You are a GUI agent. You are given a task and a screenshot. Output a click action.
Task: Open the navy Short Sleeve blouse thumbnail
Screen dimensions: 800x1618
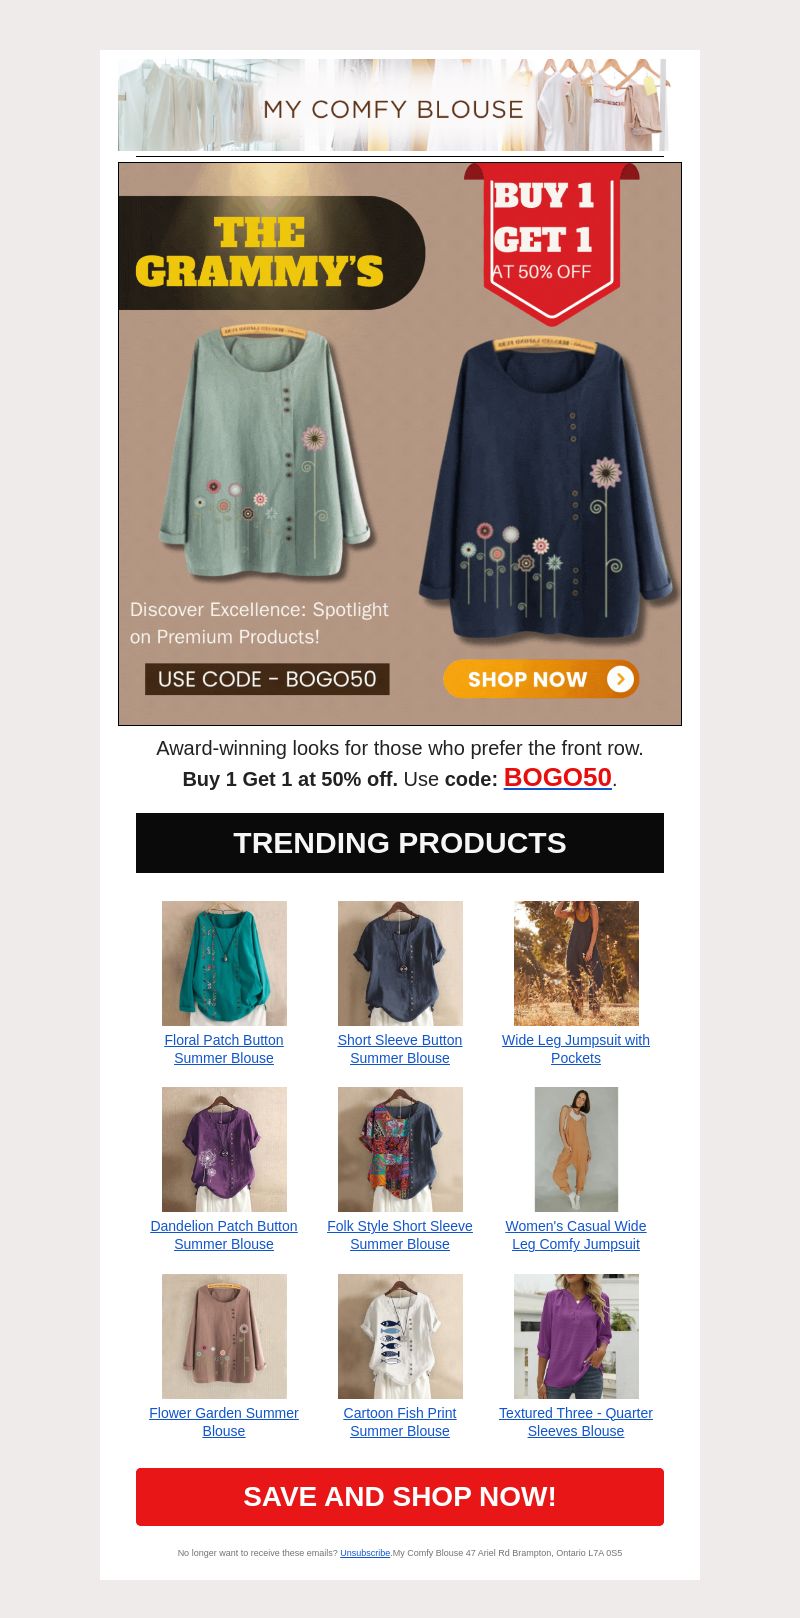point(400,963)
